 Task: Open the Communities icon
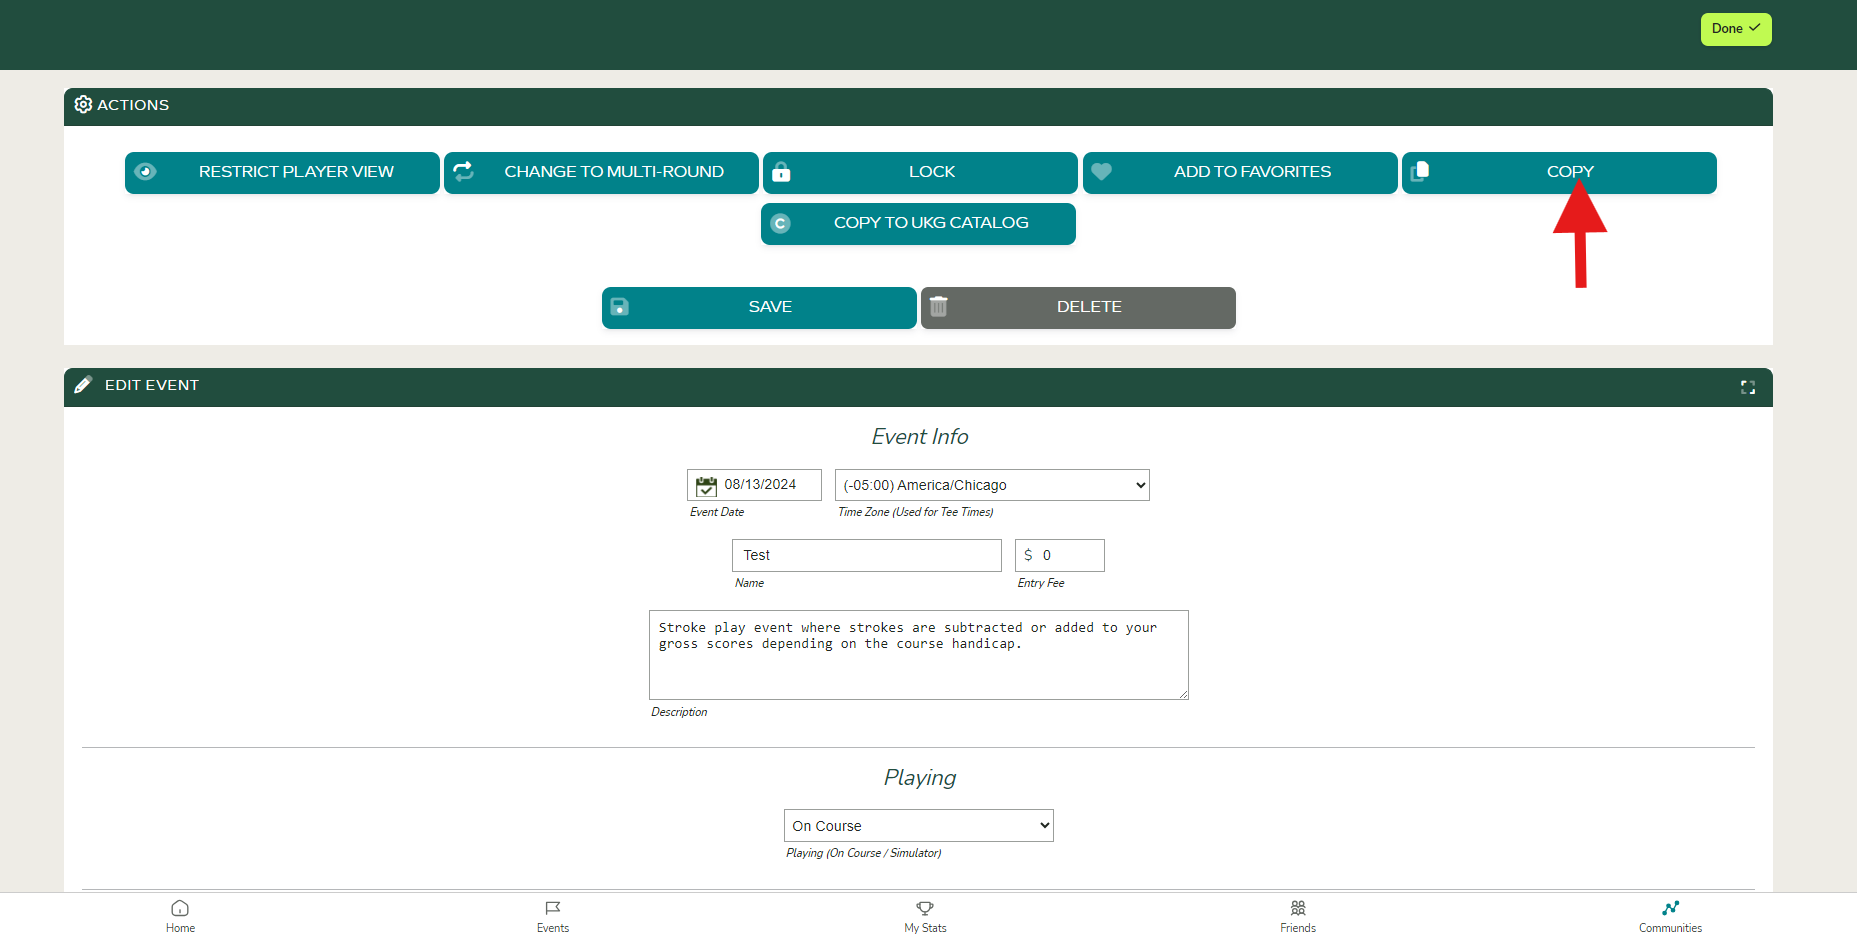[1670, 908]
